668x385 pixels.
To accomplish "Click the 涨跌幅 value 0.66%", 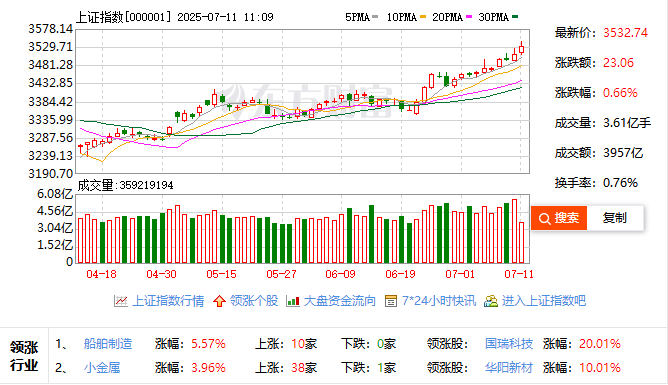I will pos(620,93).
